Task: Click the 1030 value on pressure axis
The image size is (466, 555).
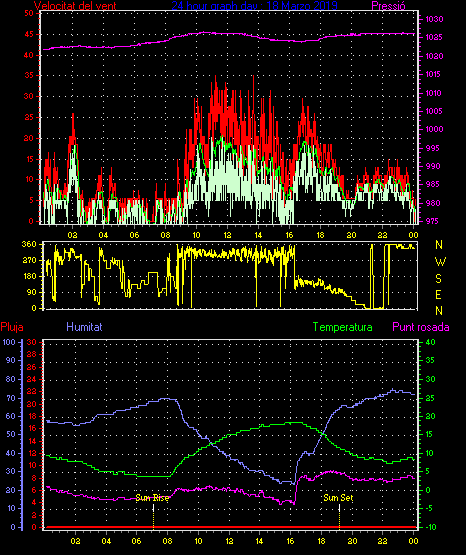Action: 434,19
